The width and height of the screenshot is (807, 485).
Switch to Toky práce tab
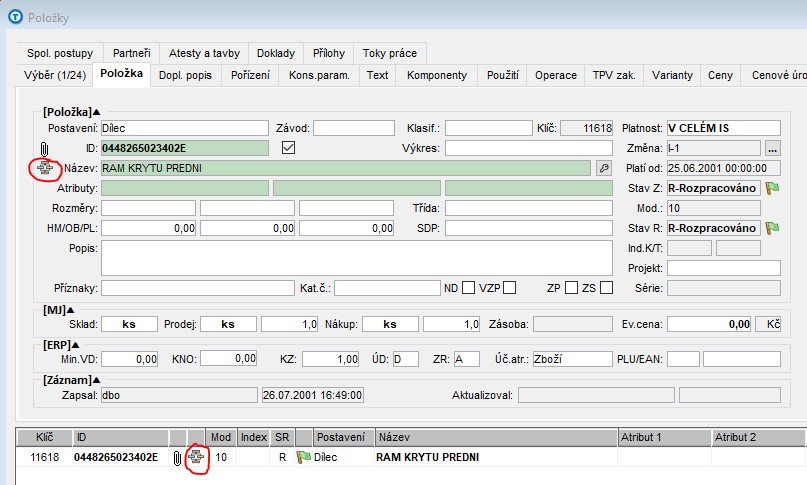390,53
